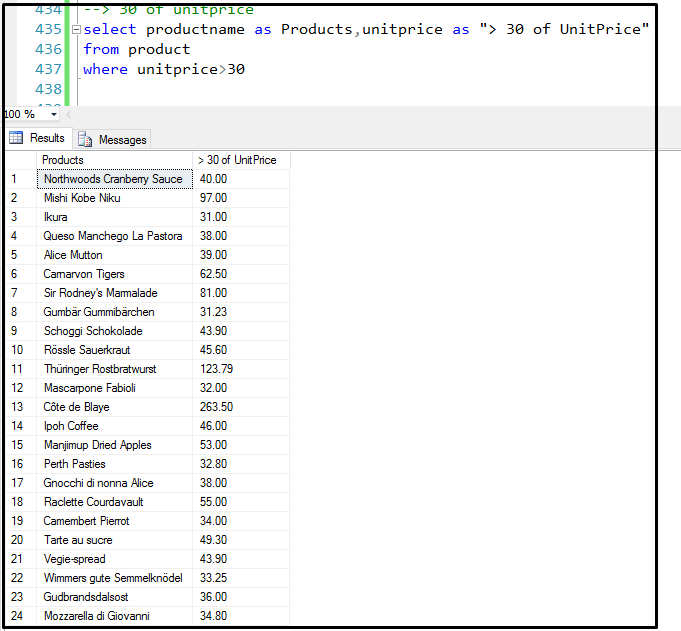Switch to the Messages tab
Viewport: 681px width, 631px height.
tap(112, 139)
